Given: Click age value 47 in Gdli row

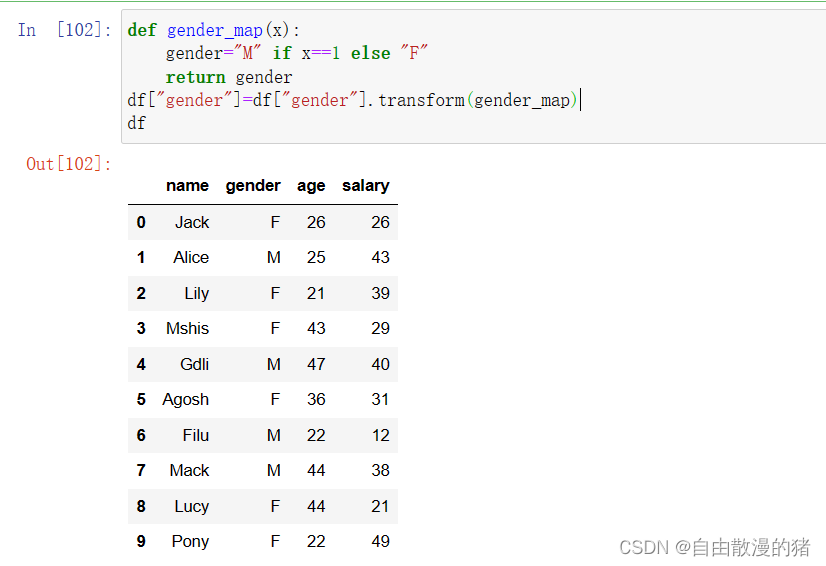Looking at the screenshot, I should coord(316,364).
